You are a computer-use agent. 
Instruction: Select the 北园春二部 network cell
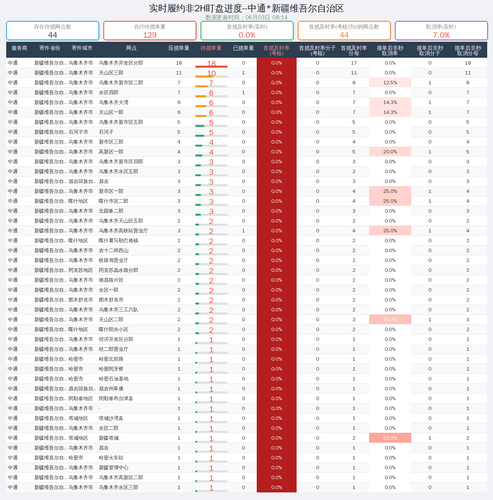(x=111, y=211)
